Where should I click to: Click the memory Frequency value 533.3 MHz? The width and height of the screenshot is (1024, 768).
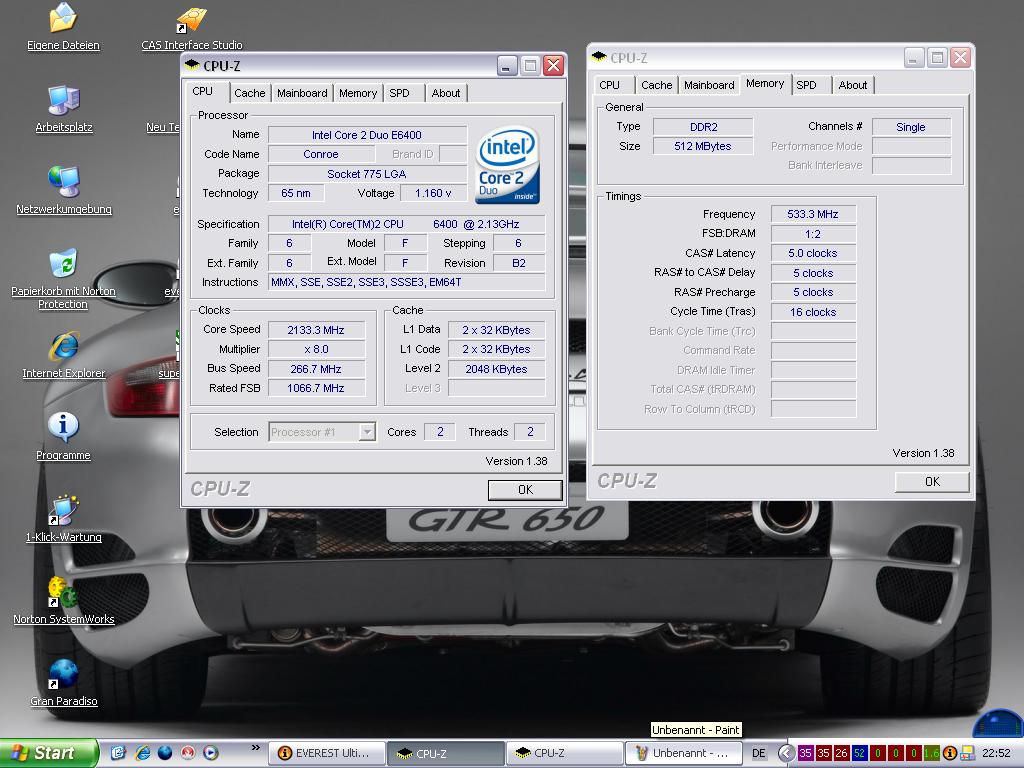tap(813, 214)
